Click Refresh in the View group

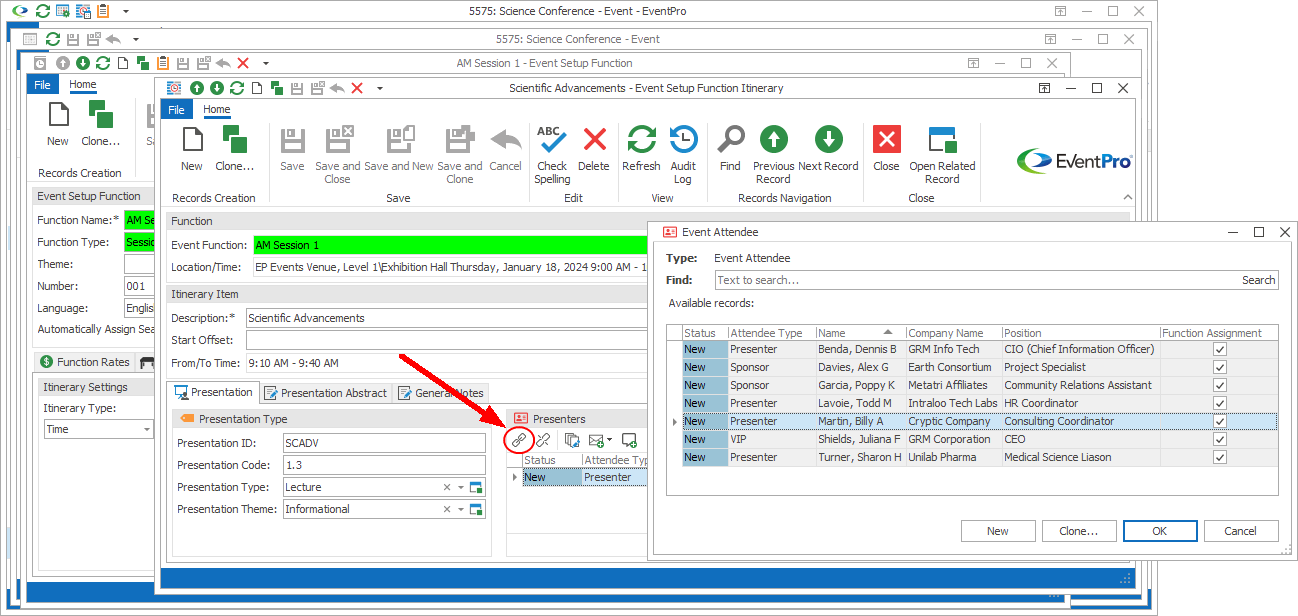pyautogui.click(x=641, y=149)
